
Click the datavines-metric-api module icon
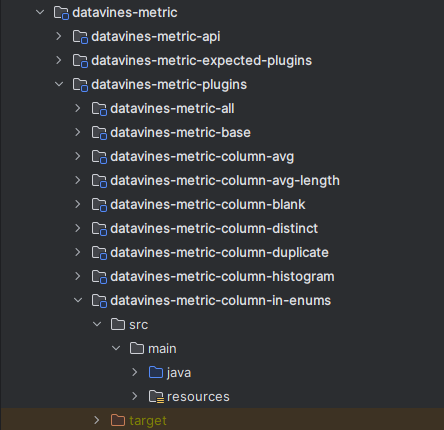(80, 37)
